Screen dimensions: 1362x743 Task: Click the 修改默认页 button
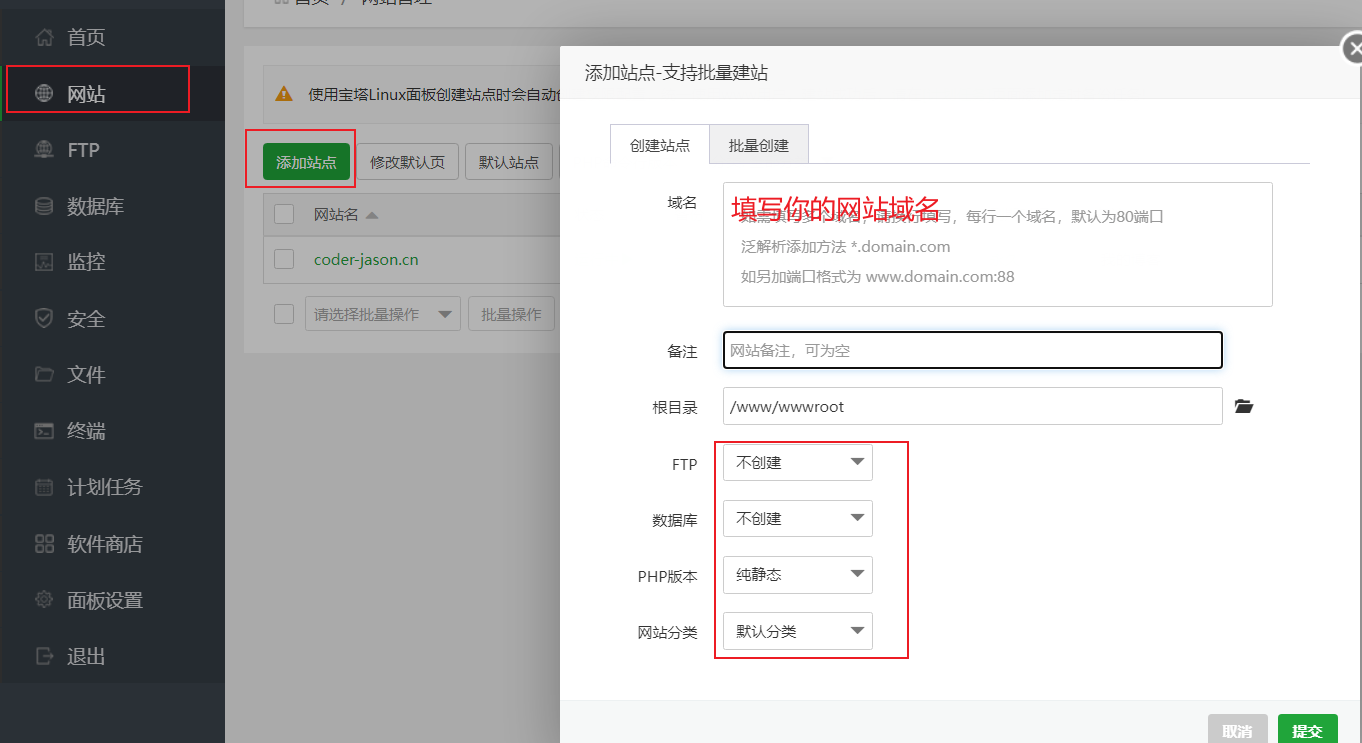click(407, 162)
